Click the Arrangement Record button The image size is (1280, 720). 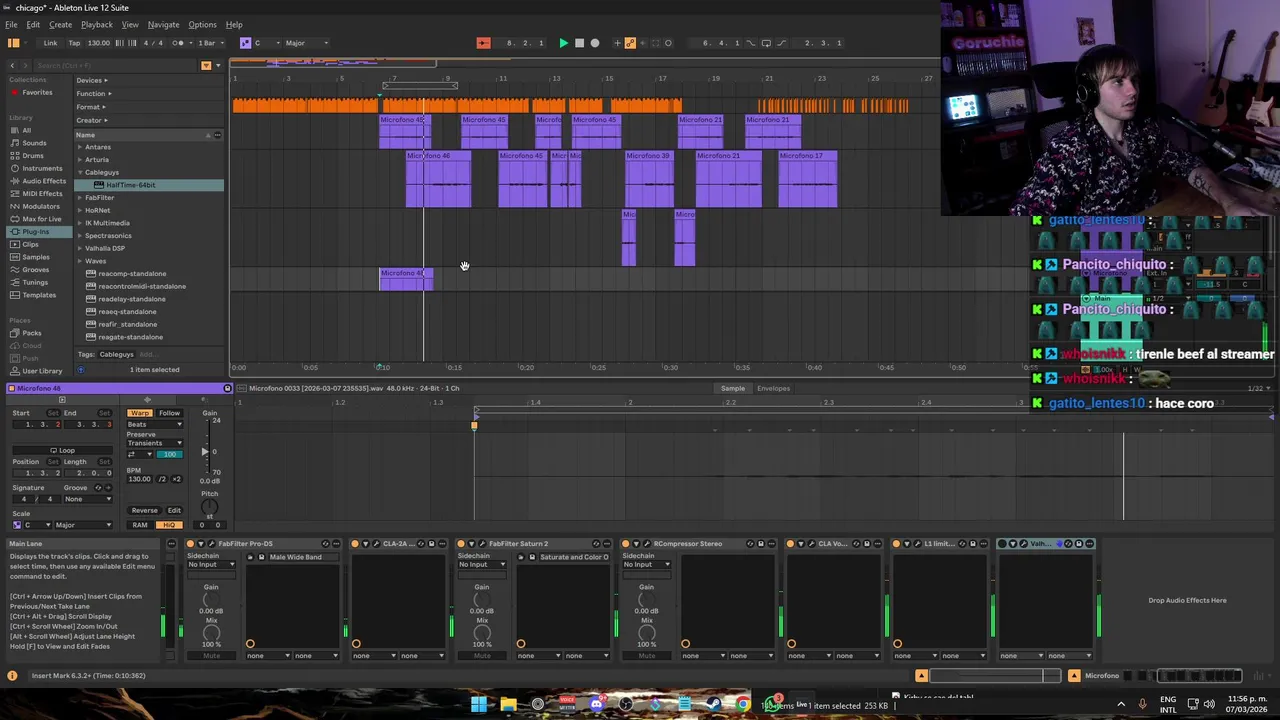click(595, 43)
